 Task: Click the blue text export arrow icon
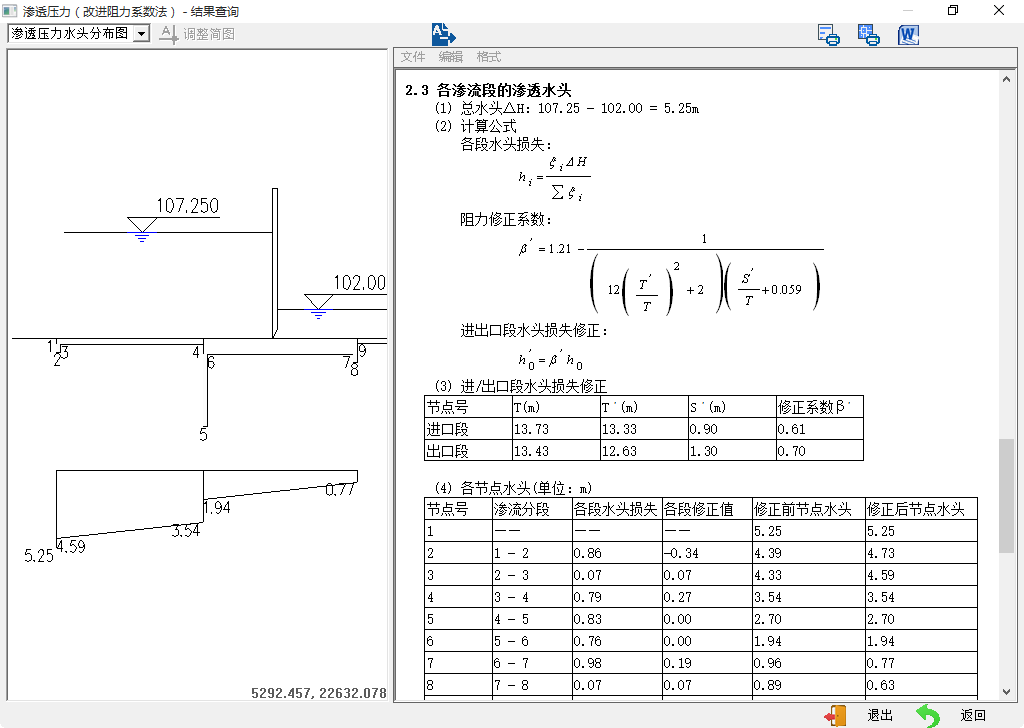coord(443,34)
